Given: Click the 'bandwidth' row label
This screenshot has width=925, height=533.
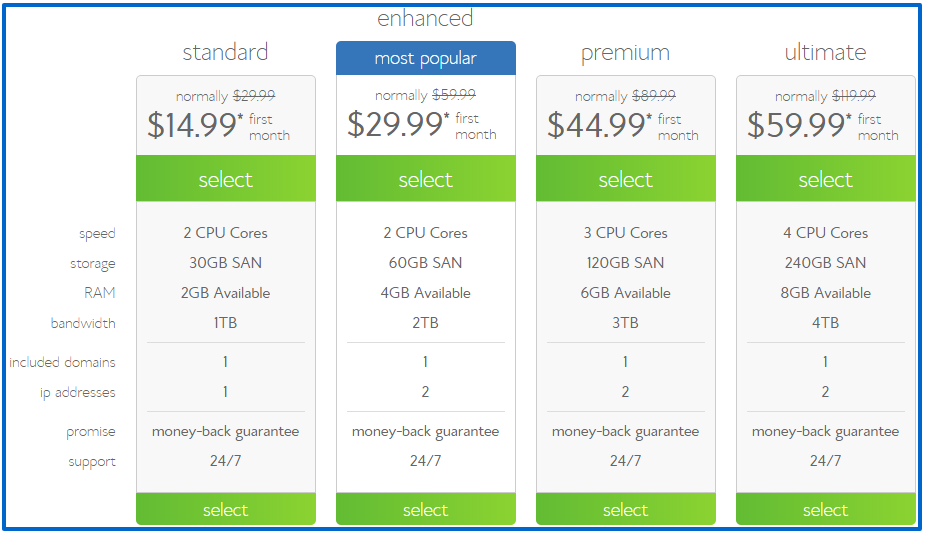Looking at the screenshot, I should [83, 323].
